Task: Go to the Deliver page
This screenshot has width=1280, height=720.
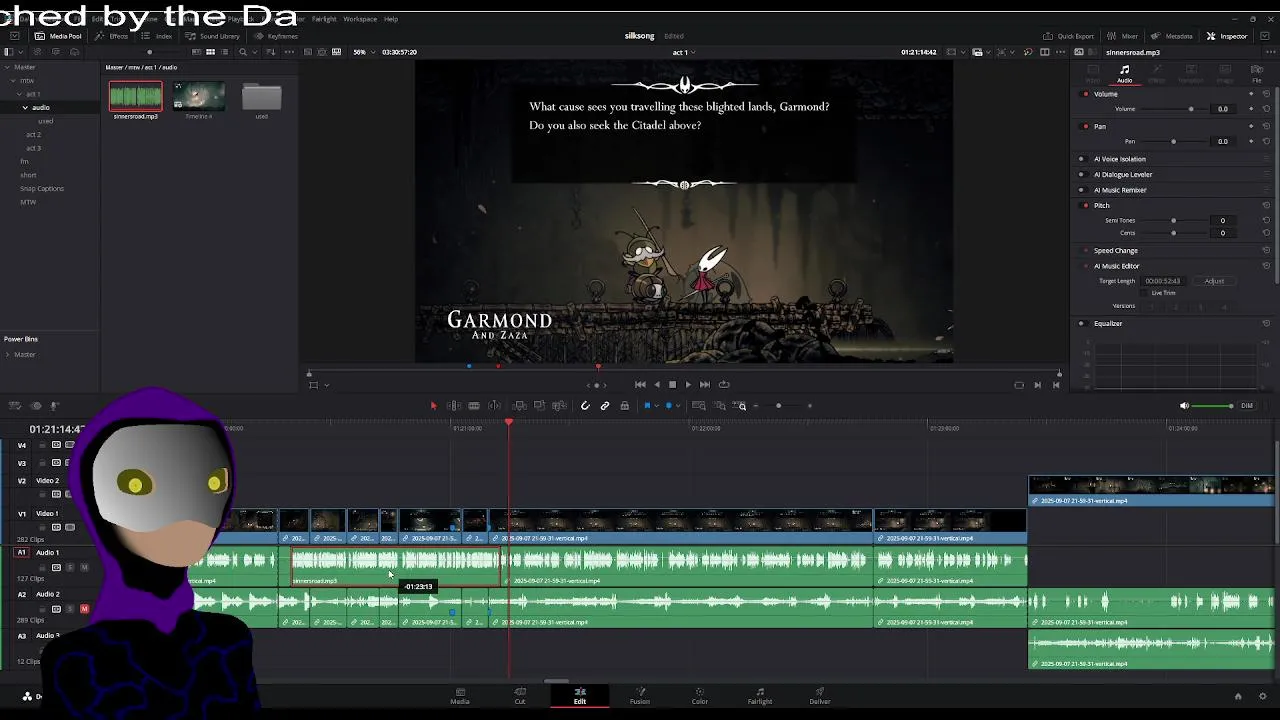Action: tap(820, 694)
